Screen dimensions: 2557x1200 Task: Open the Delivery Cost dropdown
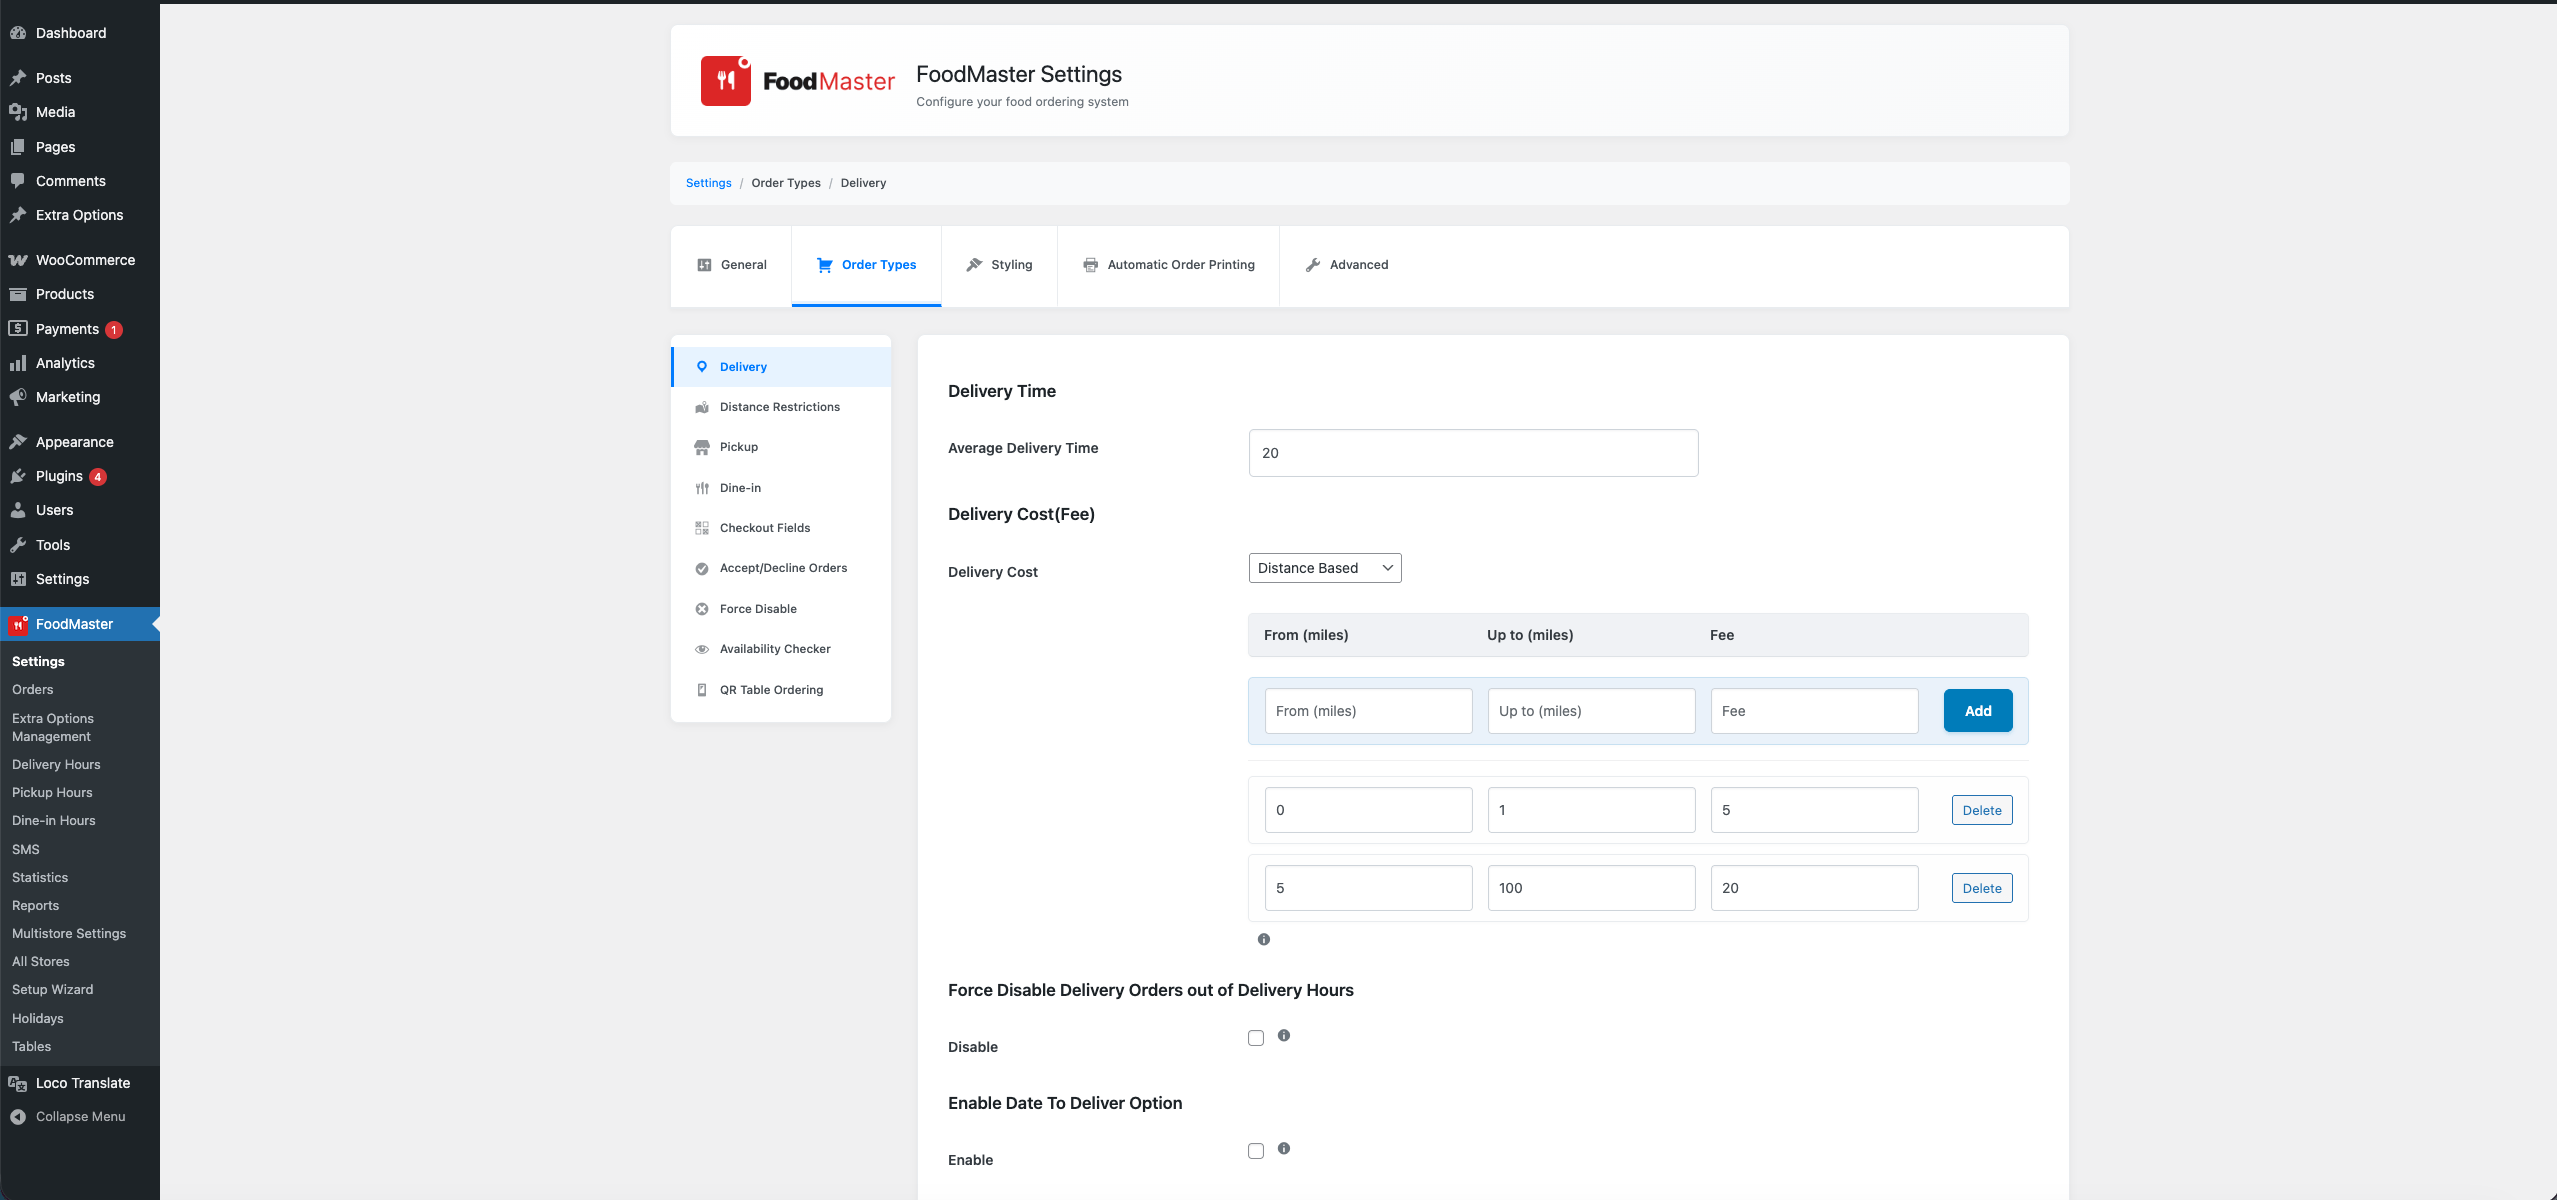click(x=1324, y=567)
